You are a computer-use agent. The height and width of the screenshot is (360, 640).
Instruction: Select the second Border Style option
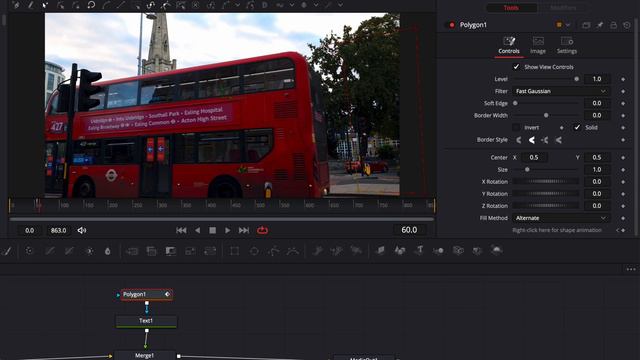coord(532,140)
